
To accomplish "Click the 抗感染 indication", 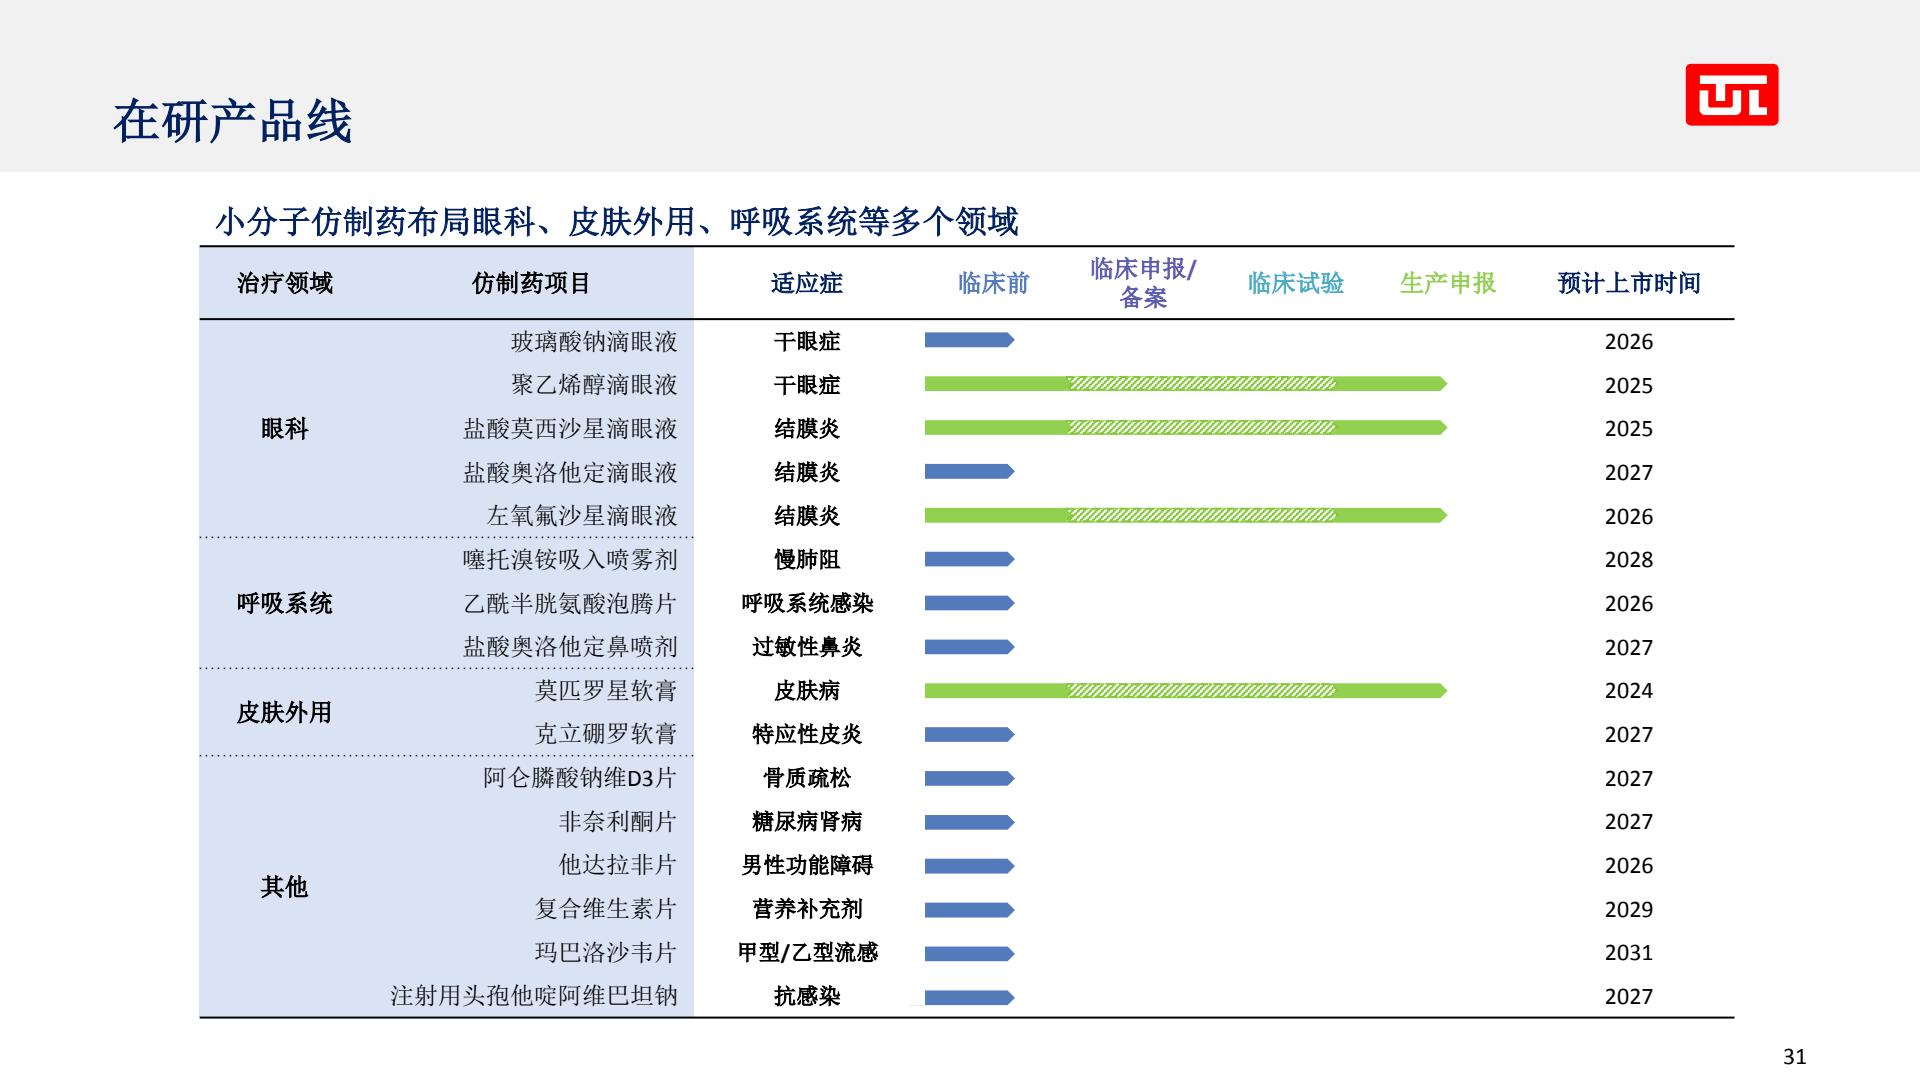I will [x=807, y=996].
